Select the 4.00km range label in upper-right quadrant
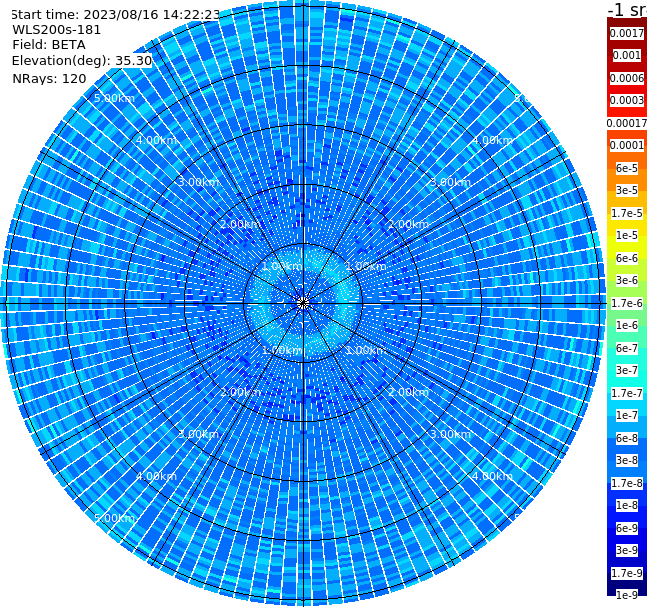 point(492,140)
